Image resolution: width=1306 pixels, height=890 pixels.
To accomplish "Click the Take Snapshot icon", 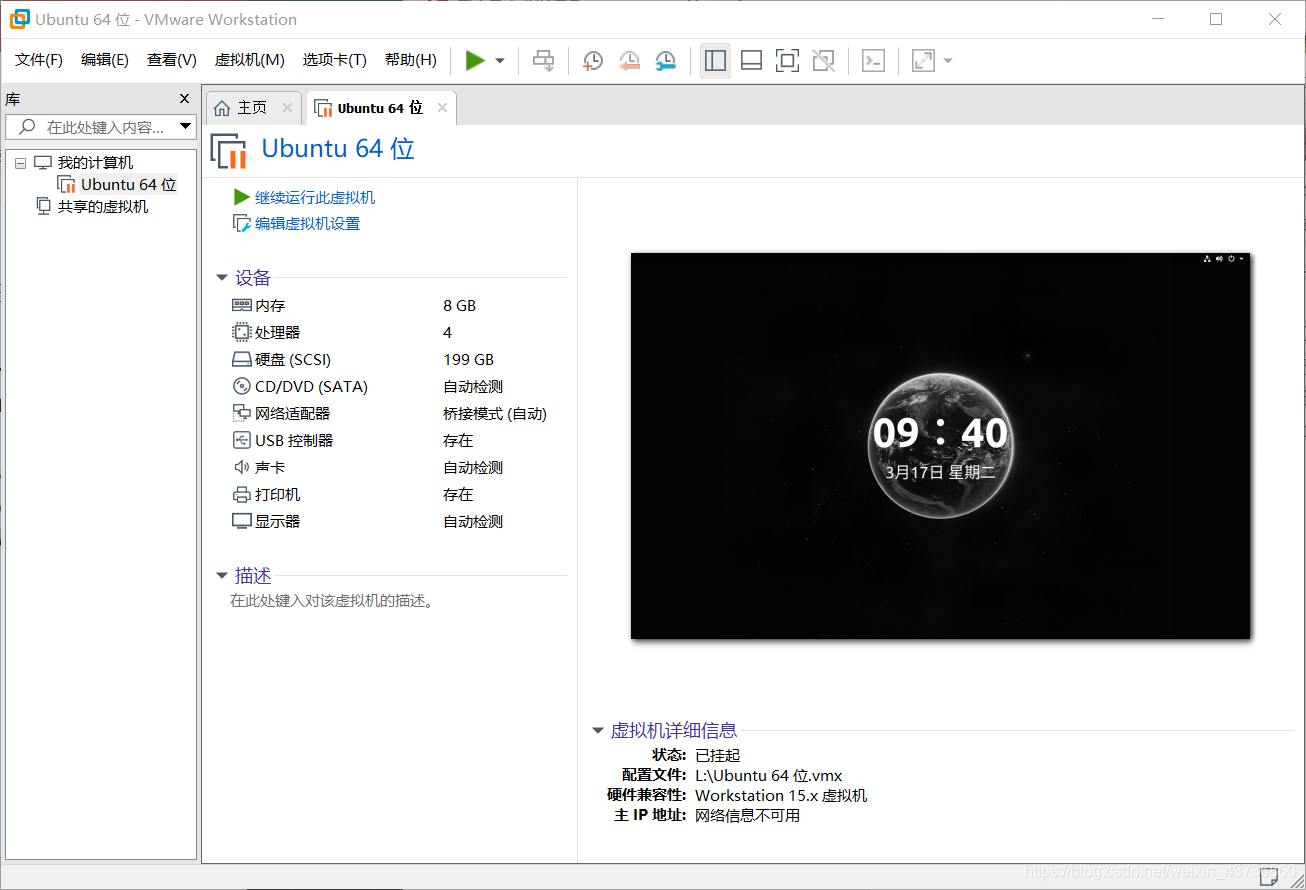I will click(x=592, y=61).
